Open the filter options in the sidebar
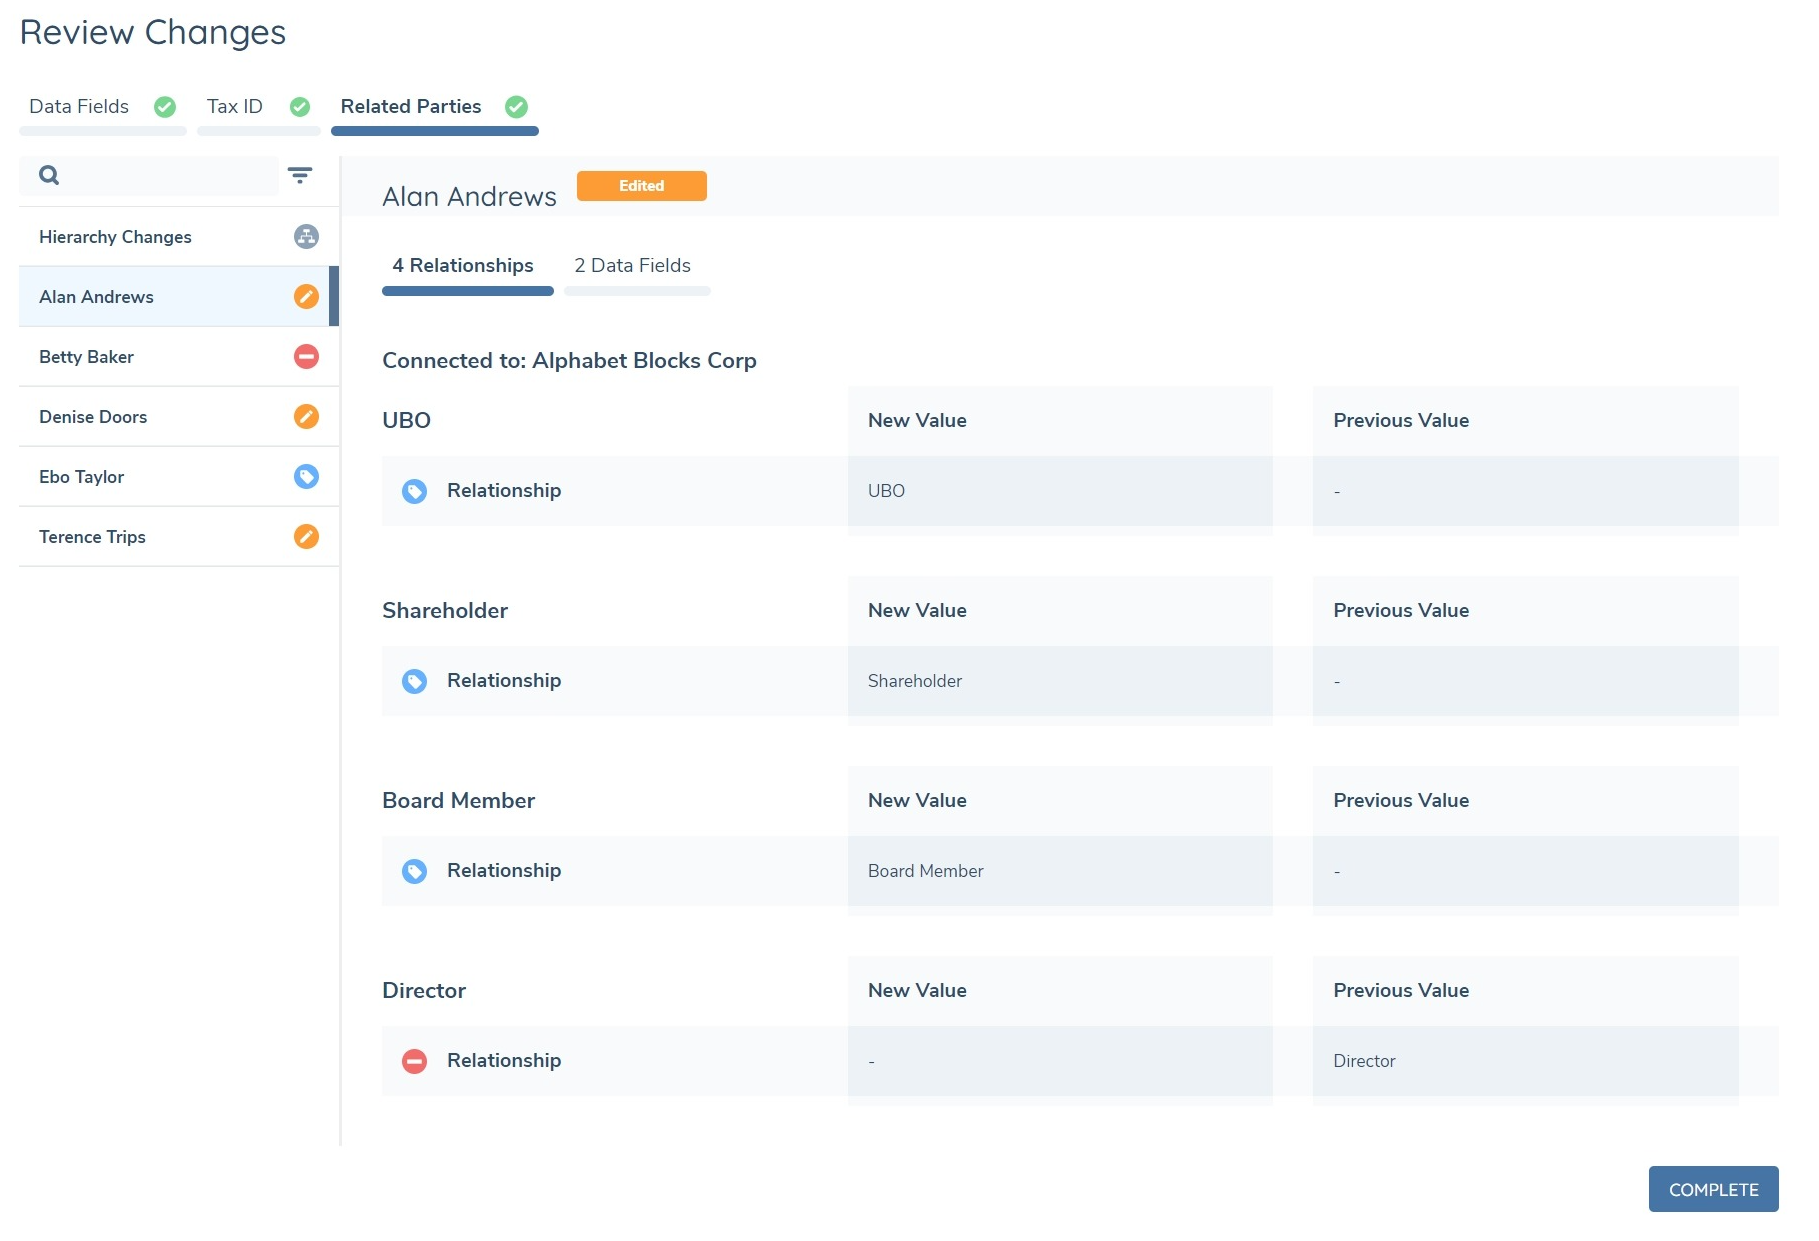Viewport: 1819px width, 1241px height. [302, 175]
